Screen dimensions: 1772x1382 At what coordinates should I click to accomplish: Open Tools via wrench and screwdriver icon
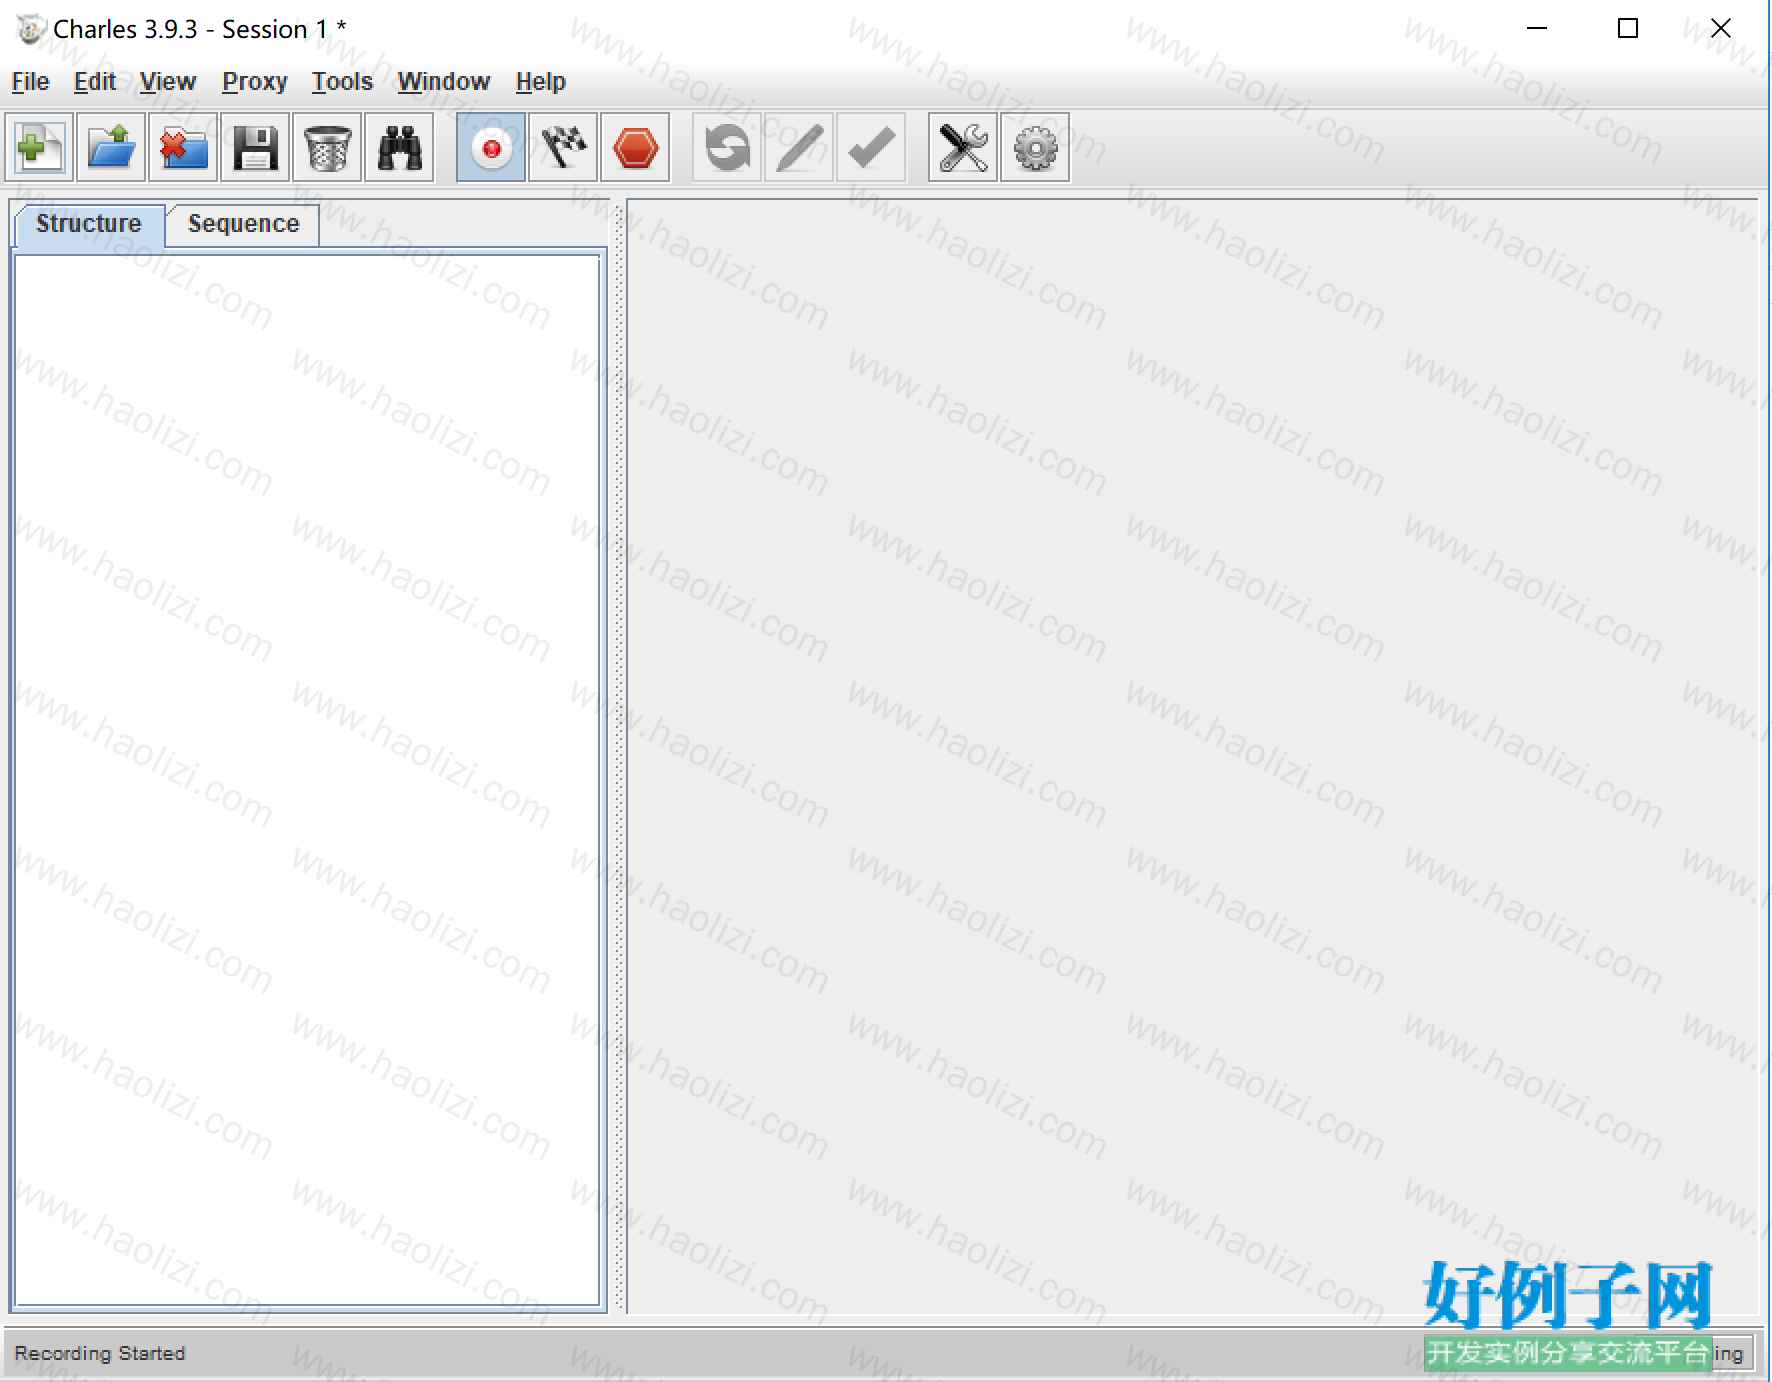point(963,148)
